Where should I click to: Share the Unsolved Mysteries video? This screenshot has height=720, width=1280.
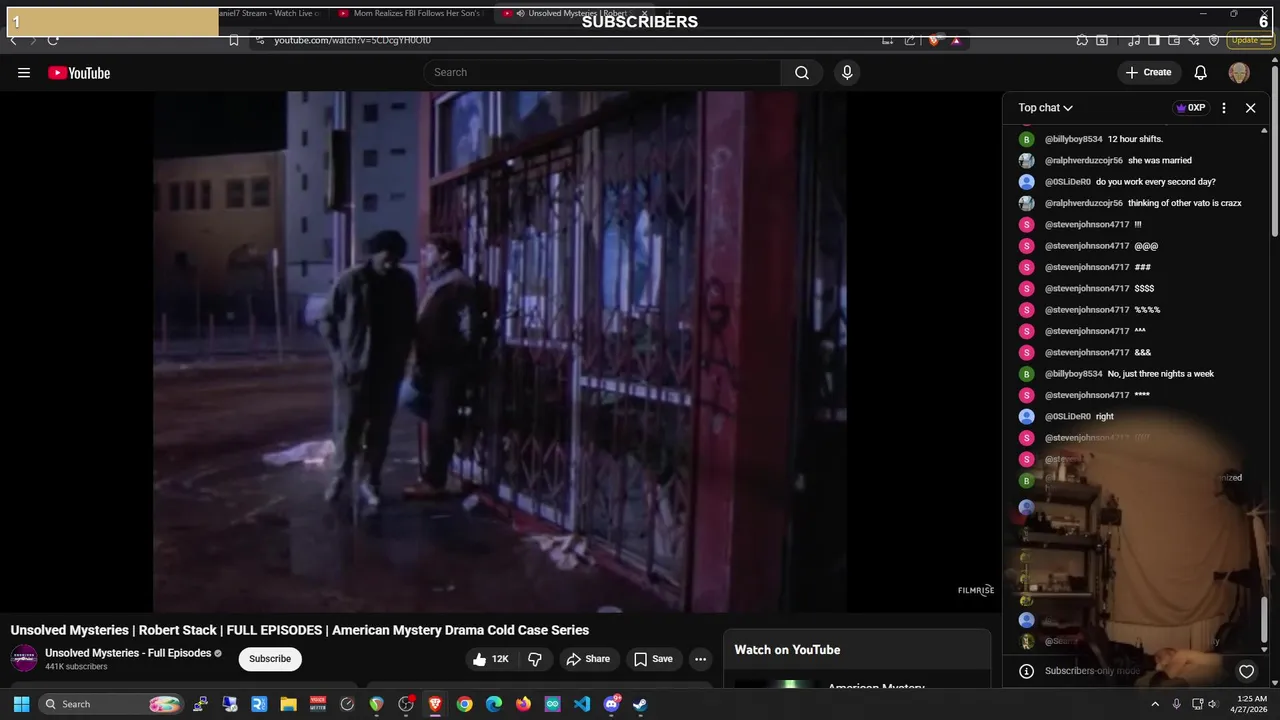(588, 659)
